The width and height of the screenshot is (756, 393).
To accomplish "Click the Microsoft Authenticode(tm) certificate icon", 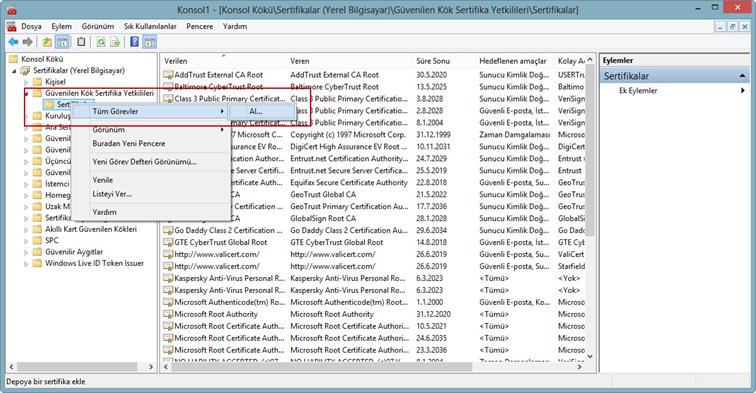I will [x=168, y=302].
